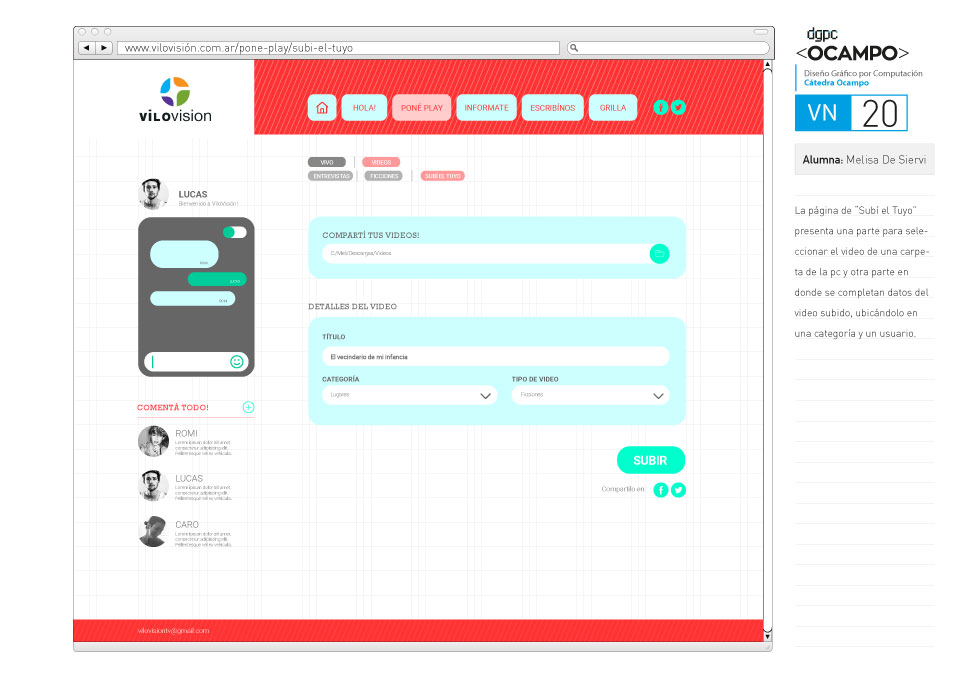Image resolution: width=960 pixels, height=678 pixels.
Task: Open the CATEGORÍA dropdown showing Lugares
Action: click(x=408, y=395)
